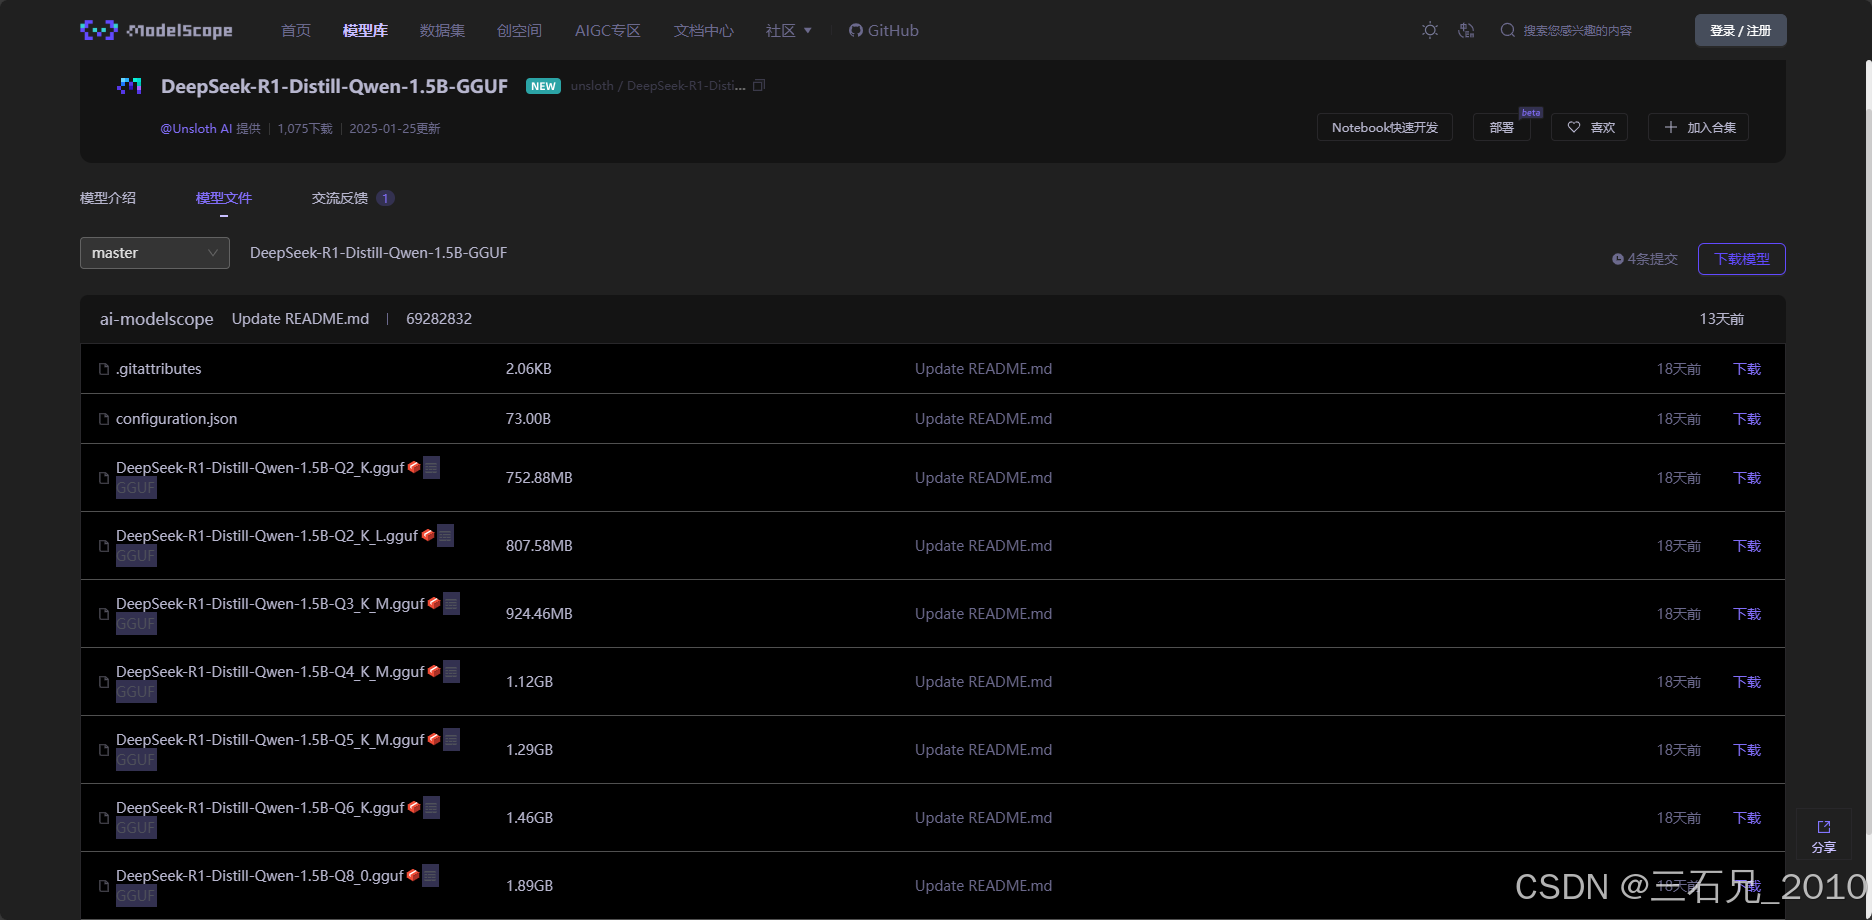Click 部署 deploy button
This screenshot has width=1872, height=920.
(1502, 127)
